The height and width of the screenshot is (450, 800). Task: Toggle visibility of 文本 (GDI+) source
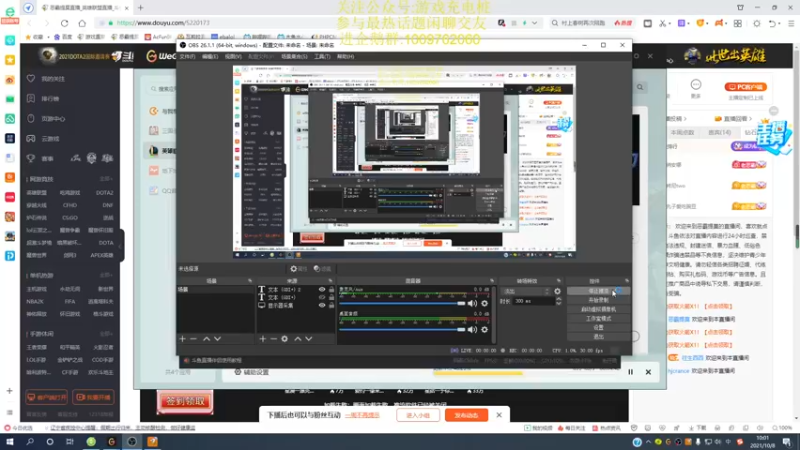(x=322, y=297)
